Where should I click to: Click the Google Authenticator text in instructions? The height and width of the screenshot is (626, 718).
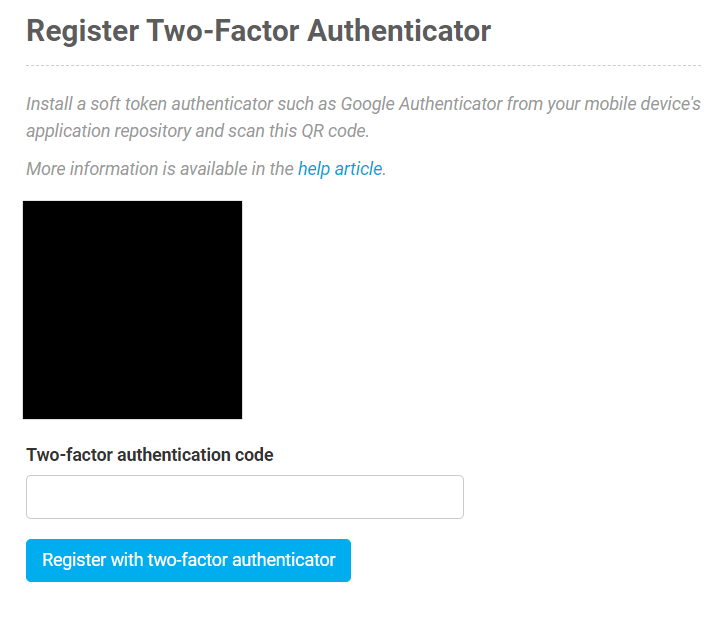tap(421, 104)
